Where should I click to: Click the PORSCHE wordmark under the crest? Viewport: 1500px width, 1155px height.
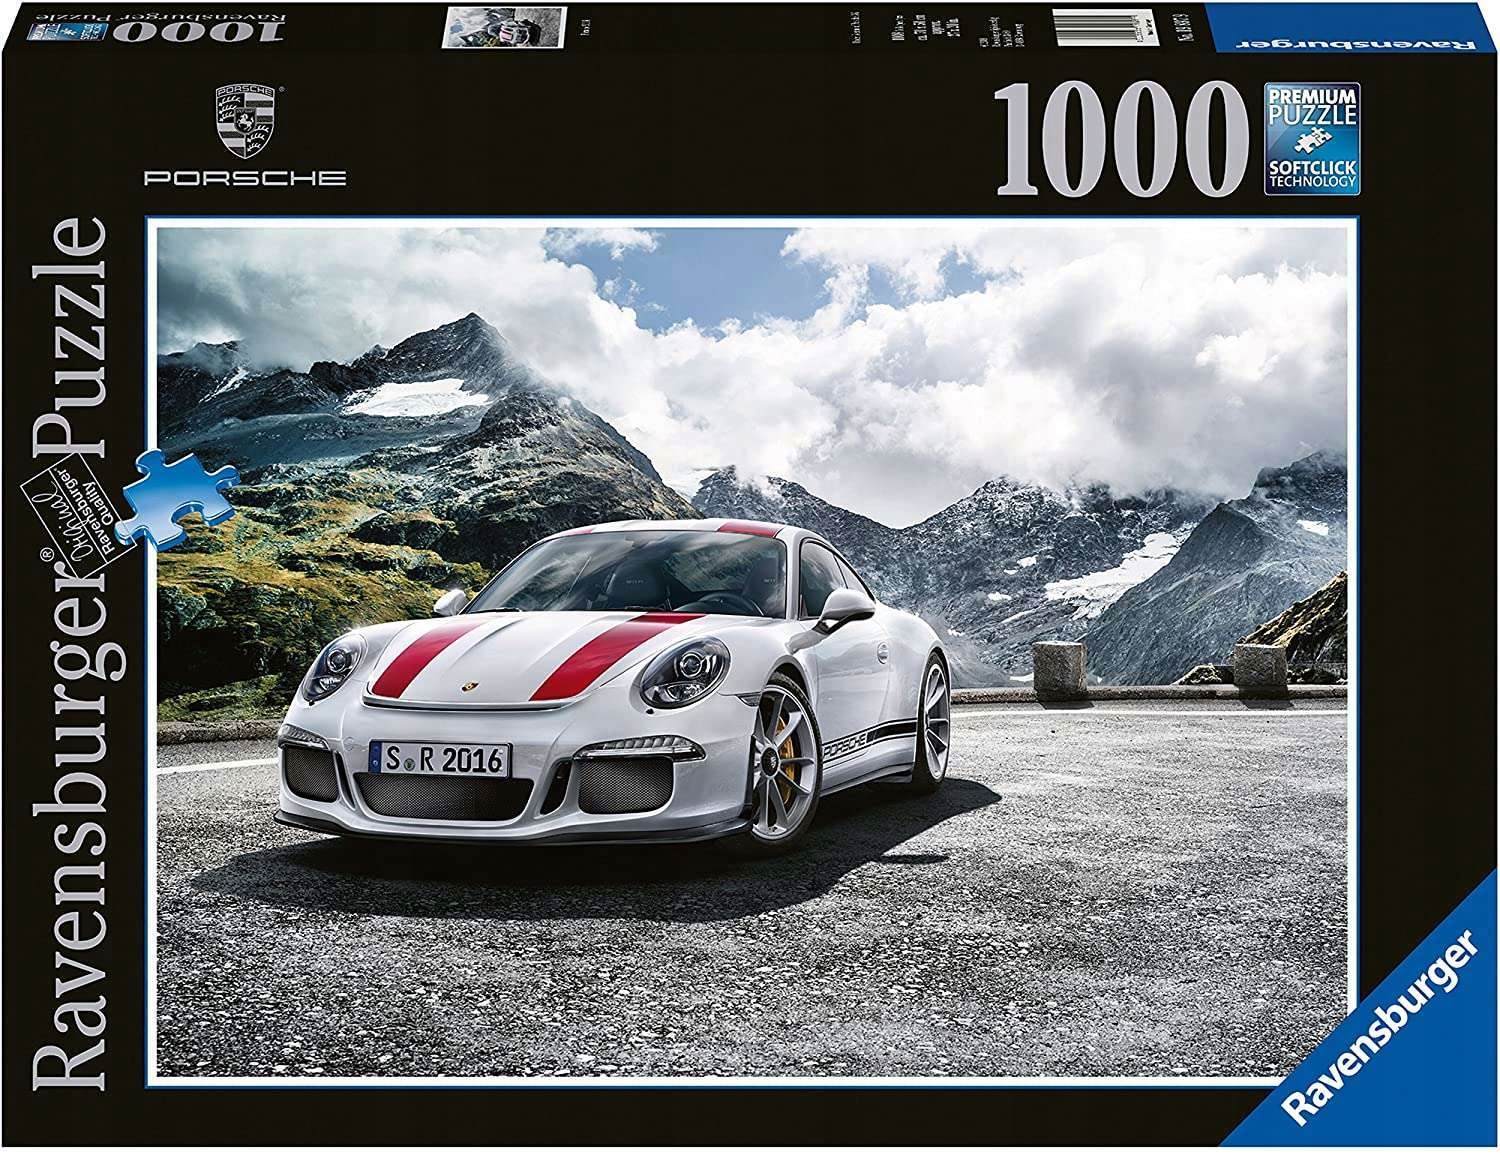243,178
